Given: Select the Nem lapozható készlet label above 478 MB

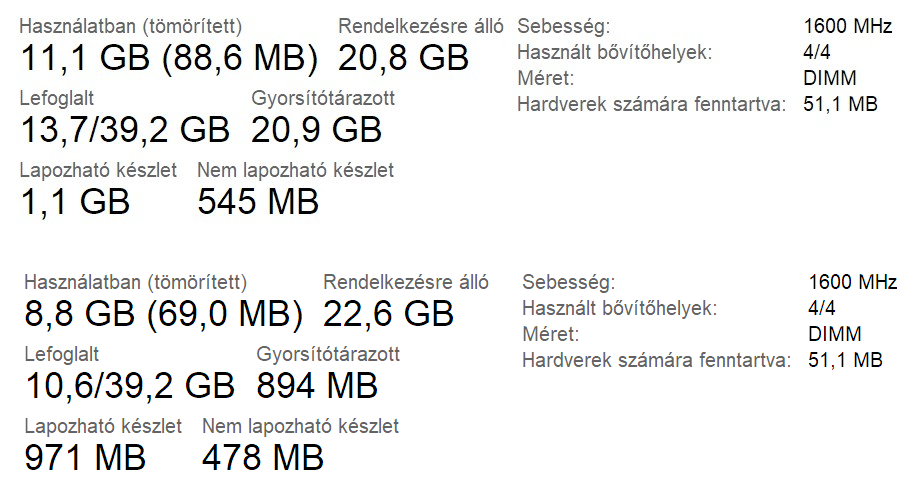Looking at the screenshot, I should point(300,426).
